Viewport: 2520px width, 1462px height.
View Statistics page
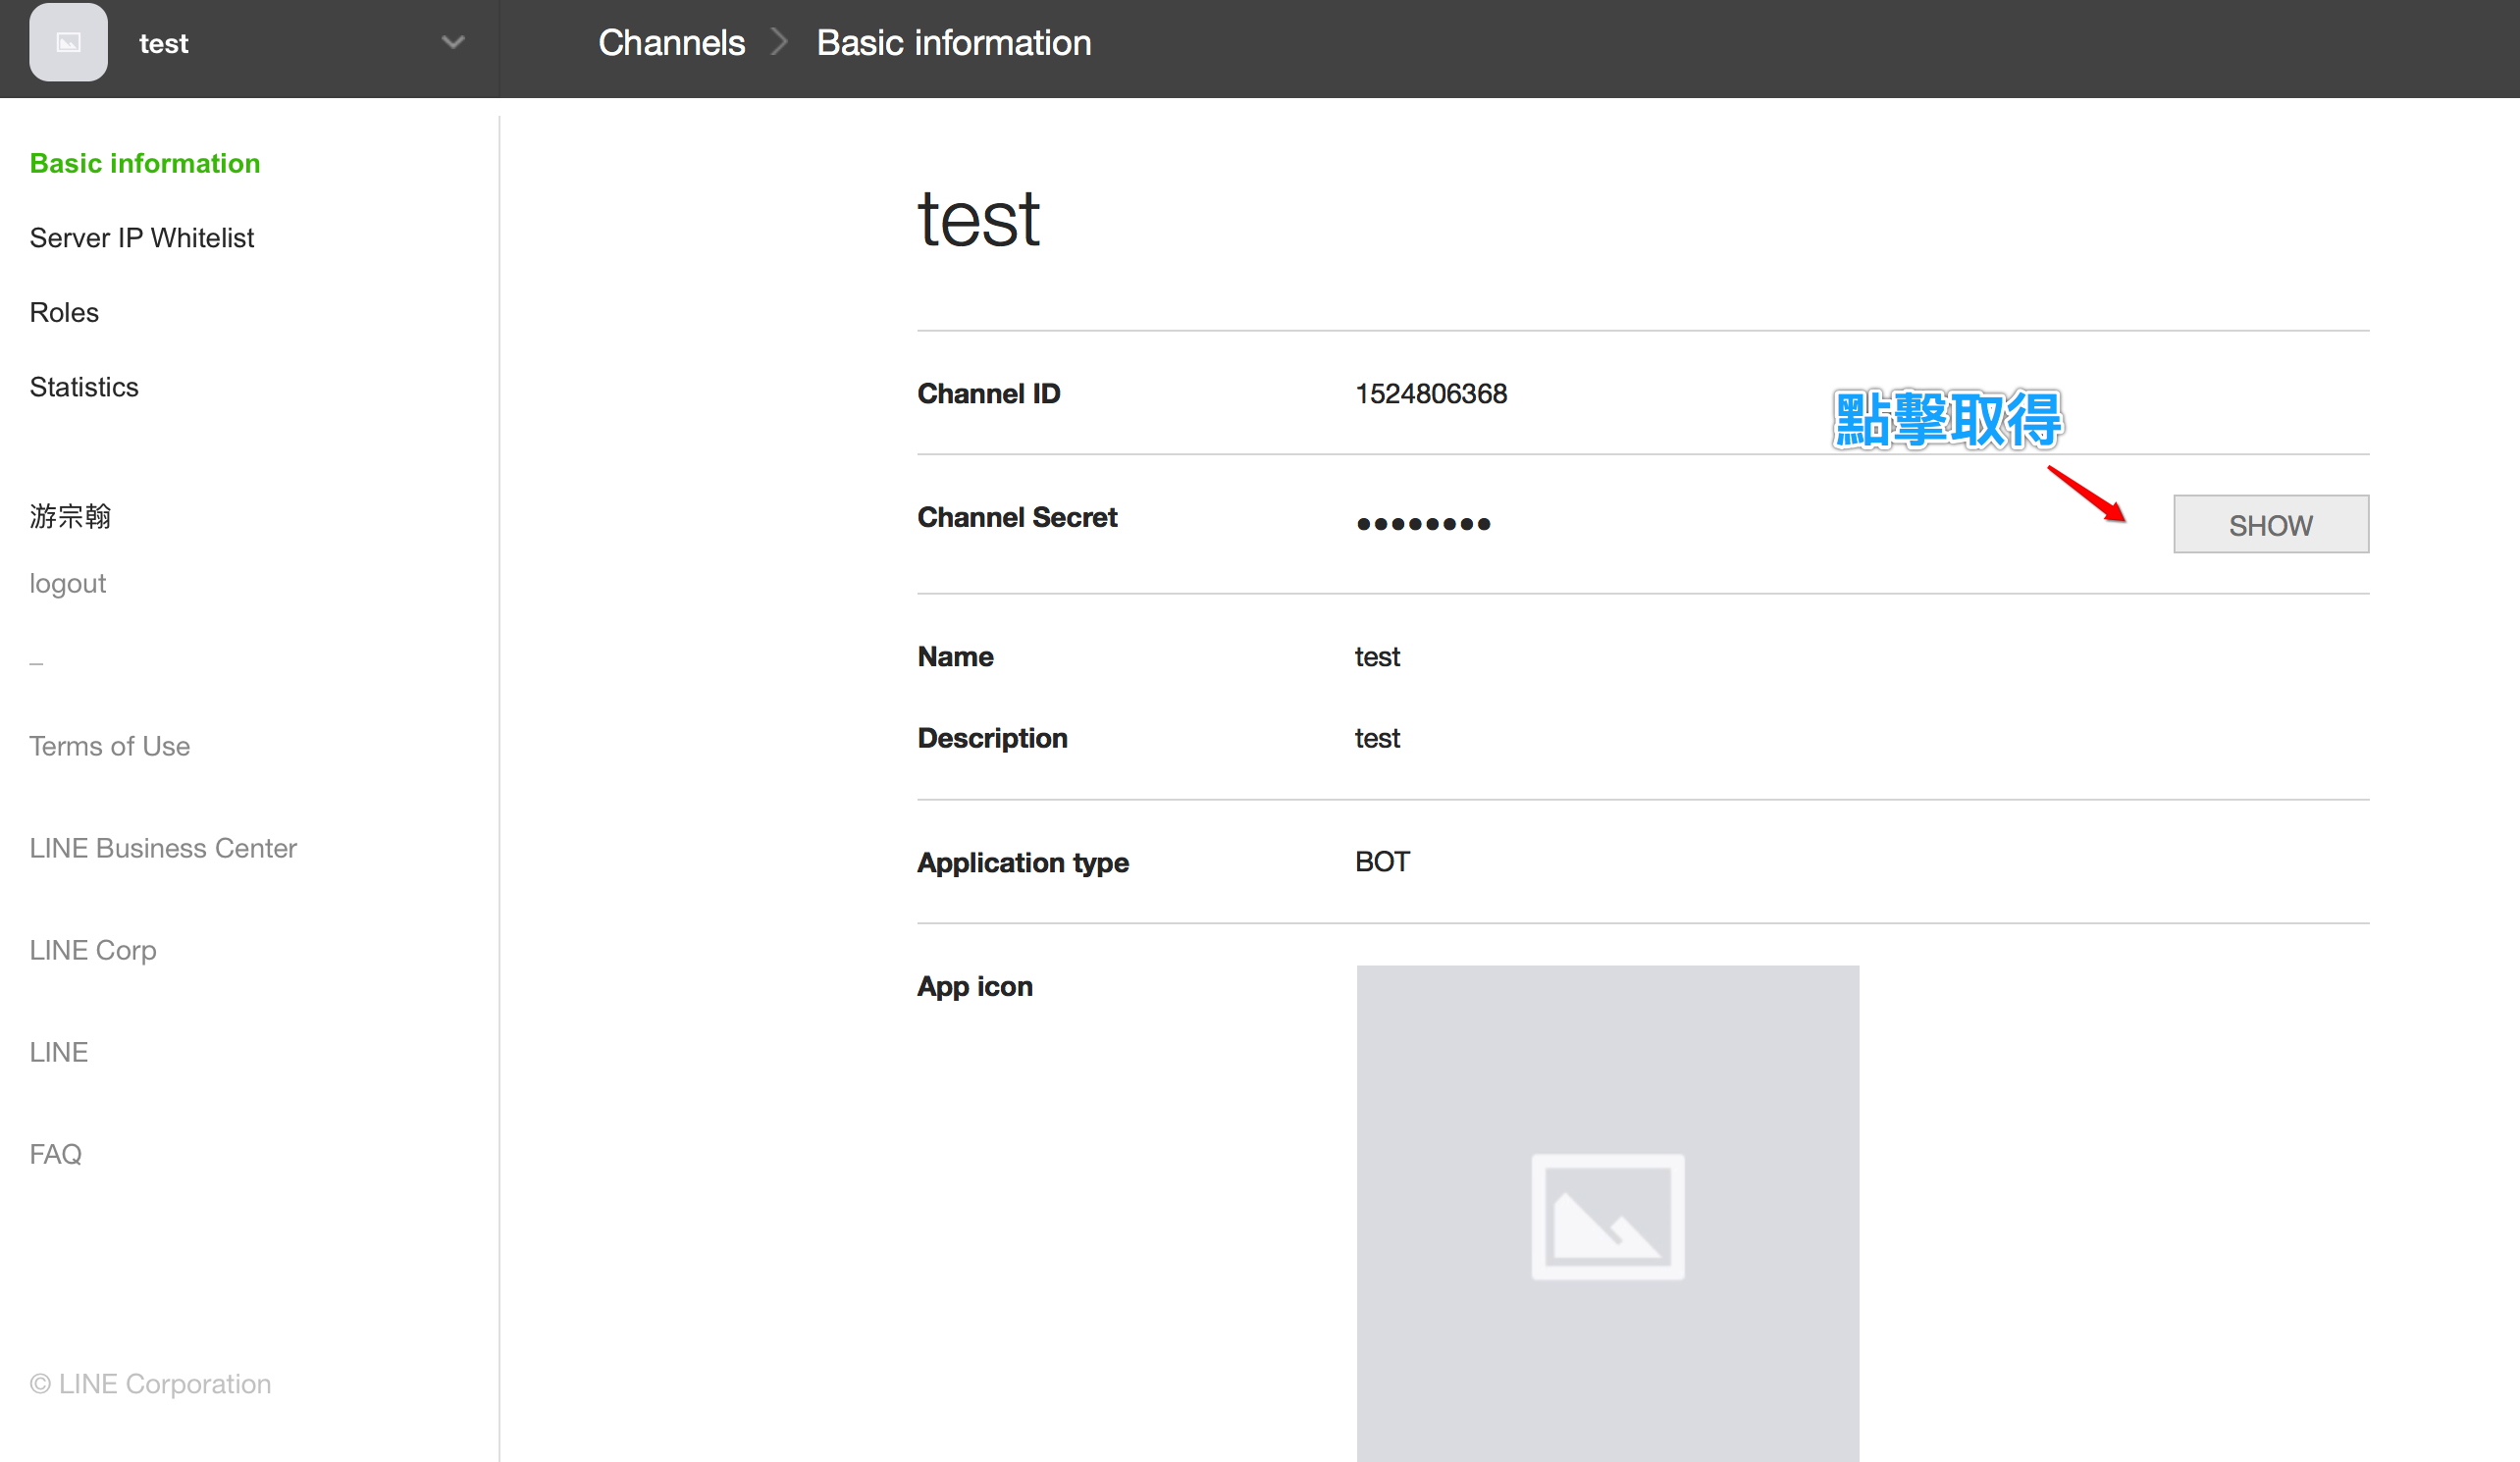coord(84,387)
